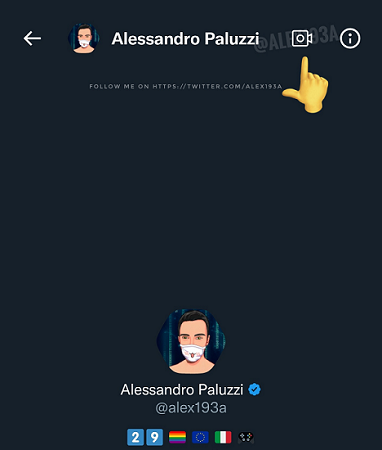
Task: Tap the European Union flag emoji
Action: click(x=200, y=437)
